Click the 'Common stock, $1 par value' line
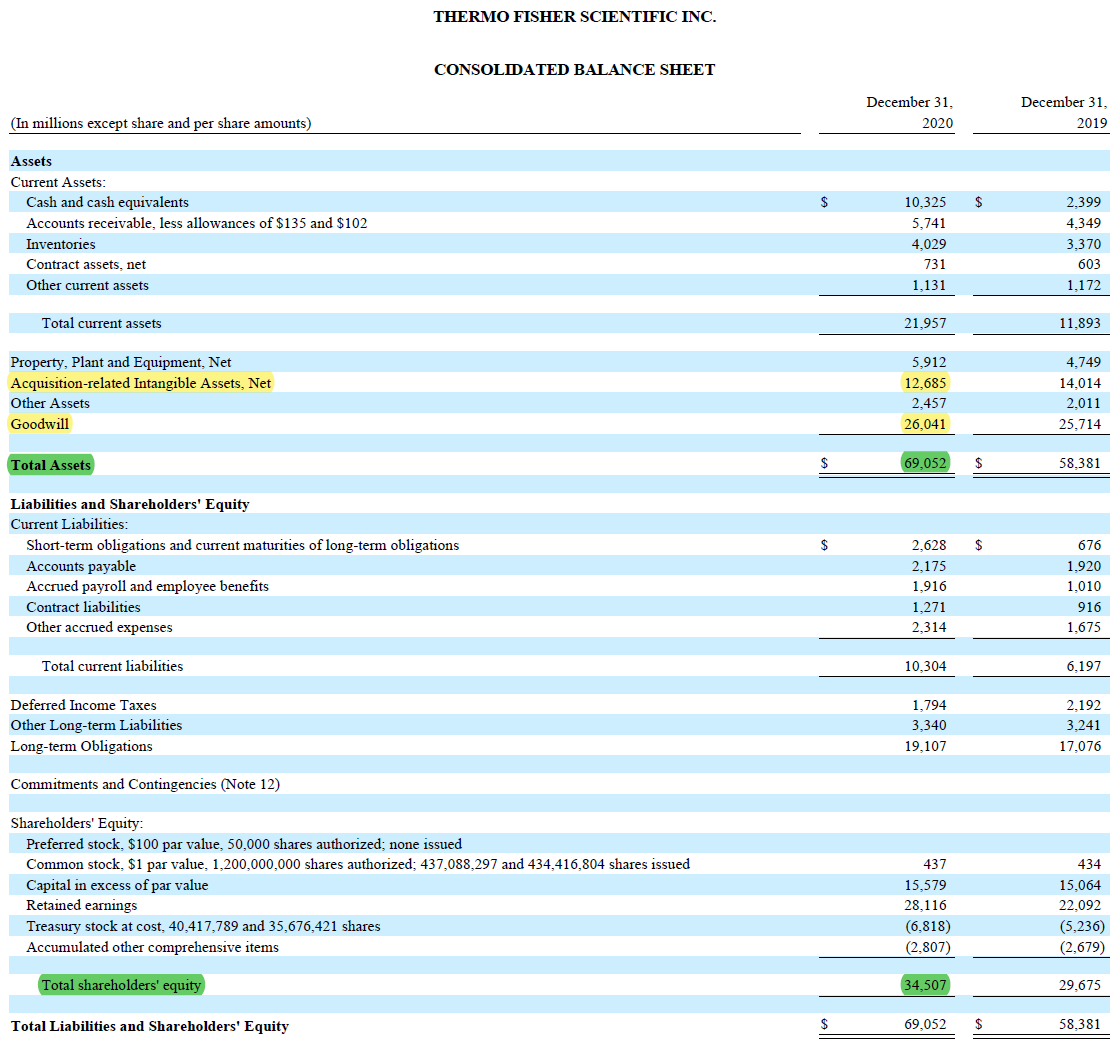 click(x=358, y=864)
